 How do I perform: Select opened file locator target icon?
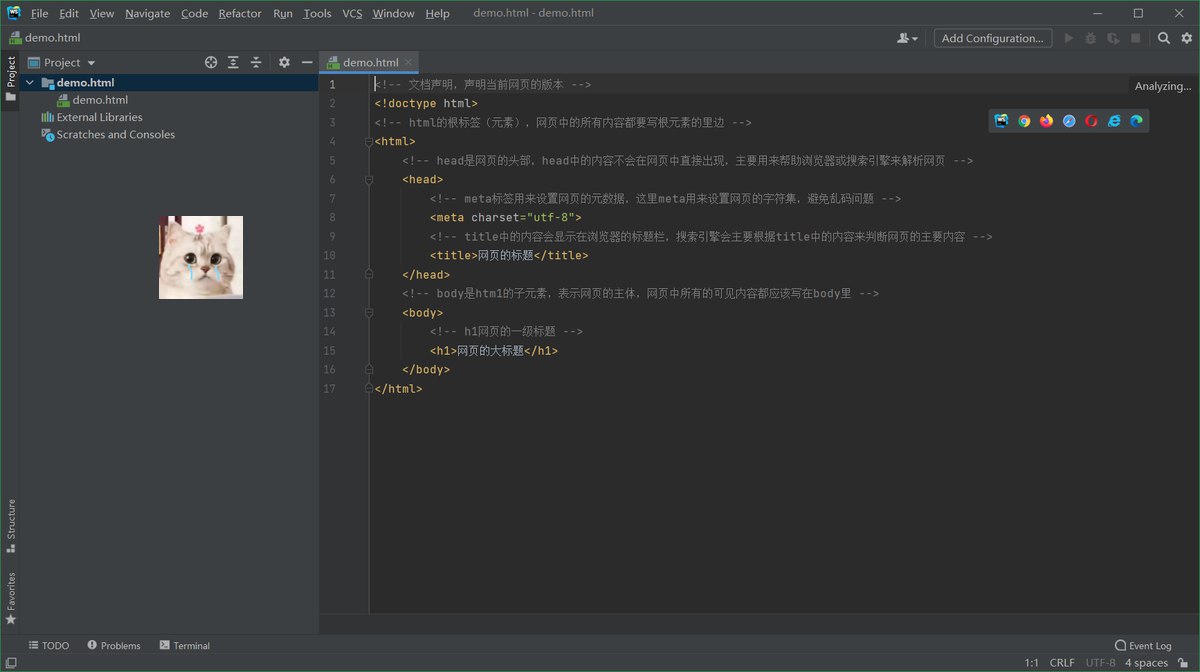[211, 62]
